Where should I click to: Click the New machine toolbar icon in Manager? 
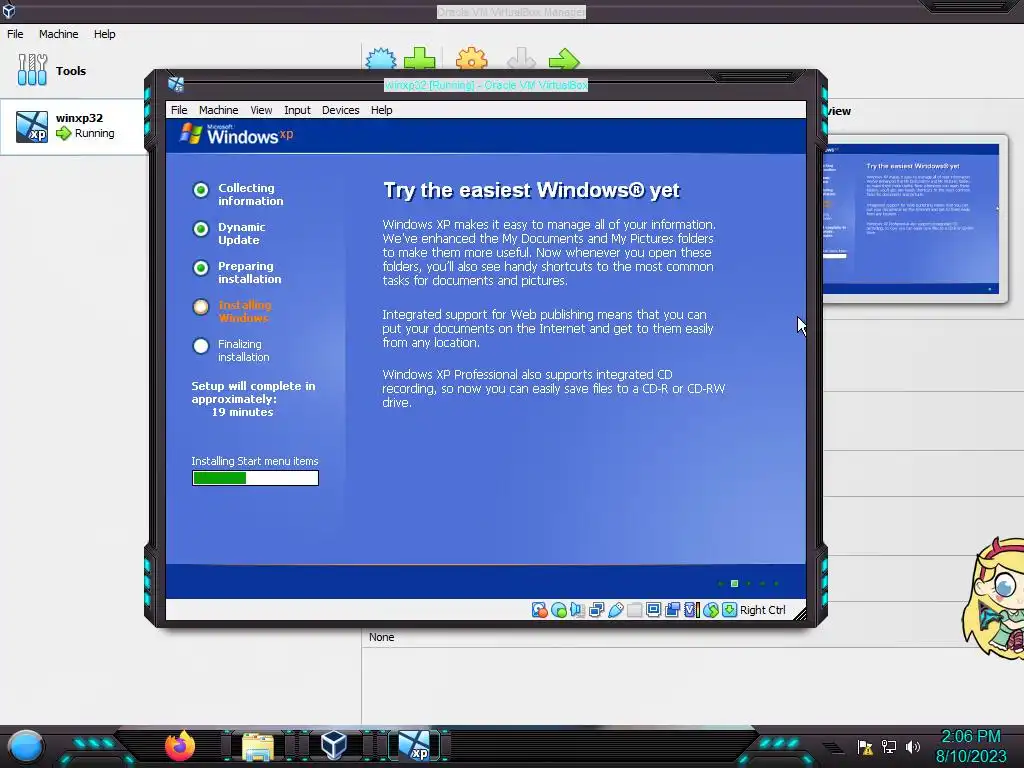pyautogui.click(x=381, y=60)
